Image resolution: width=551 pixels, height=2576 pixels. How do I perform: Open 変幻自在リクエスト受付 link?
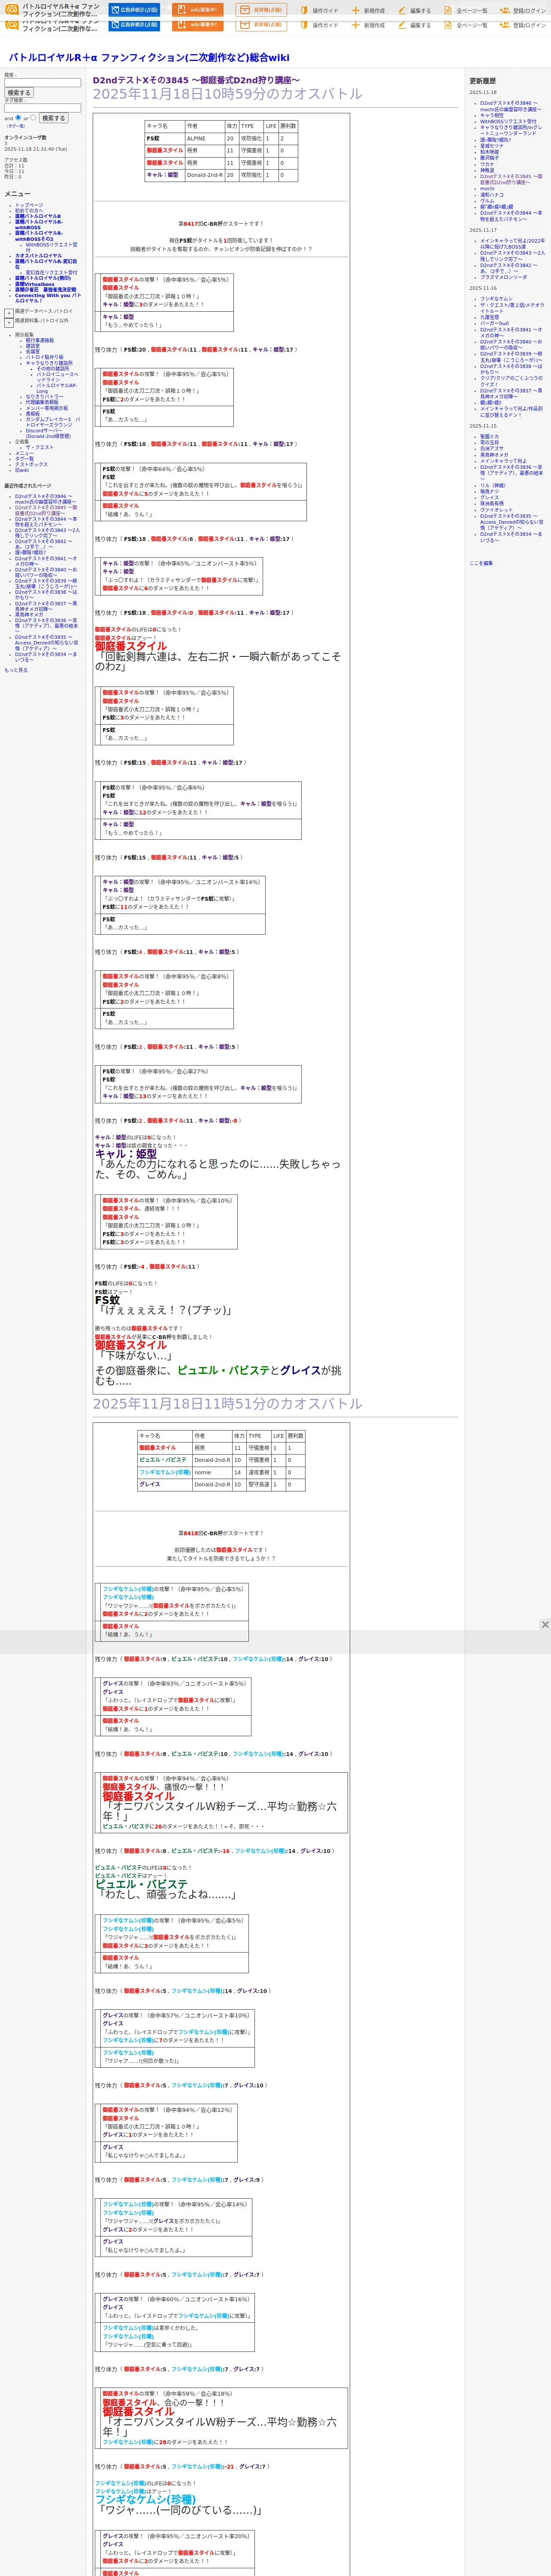coord(51,273)
